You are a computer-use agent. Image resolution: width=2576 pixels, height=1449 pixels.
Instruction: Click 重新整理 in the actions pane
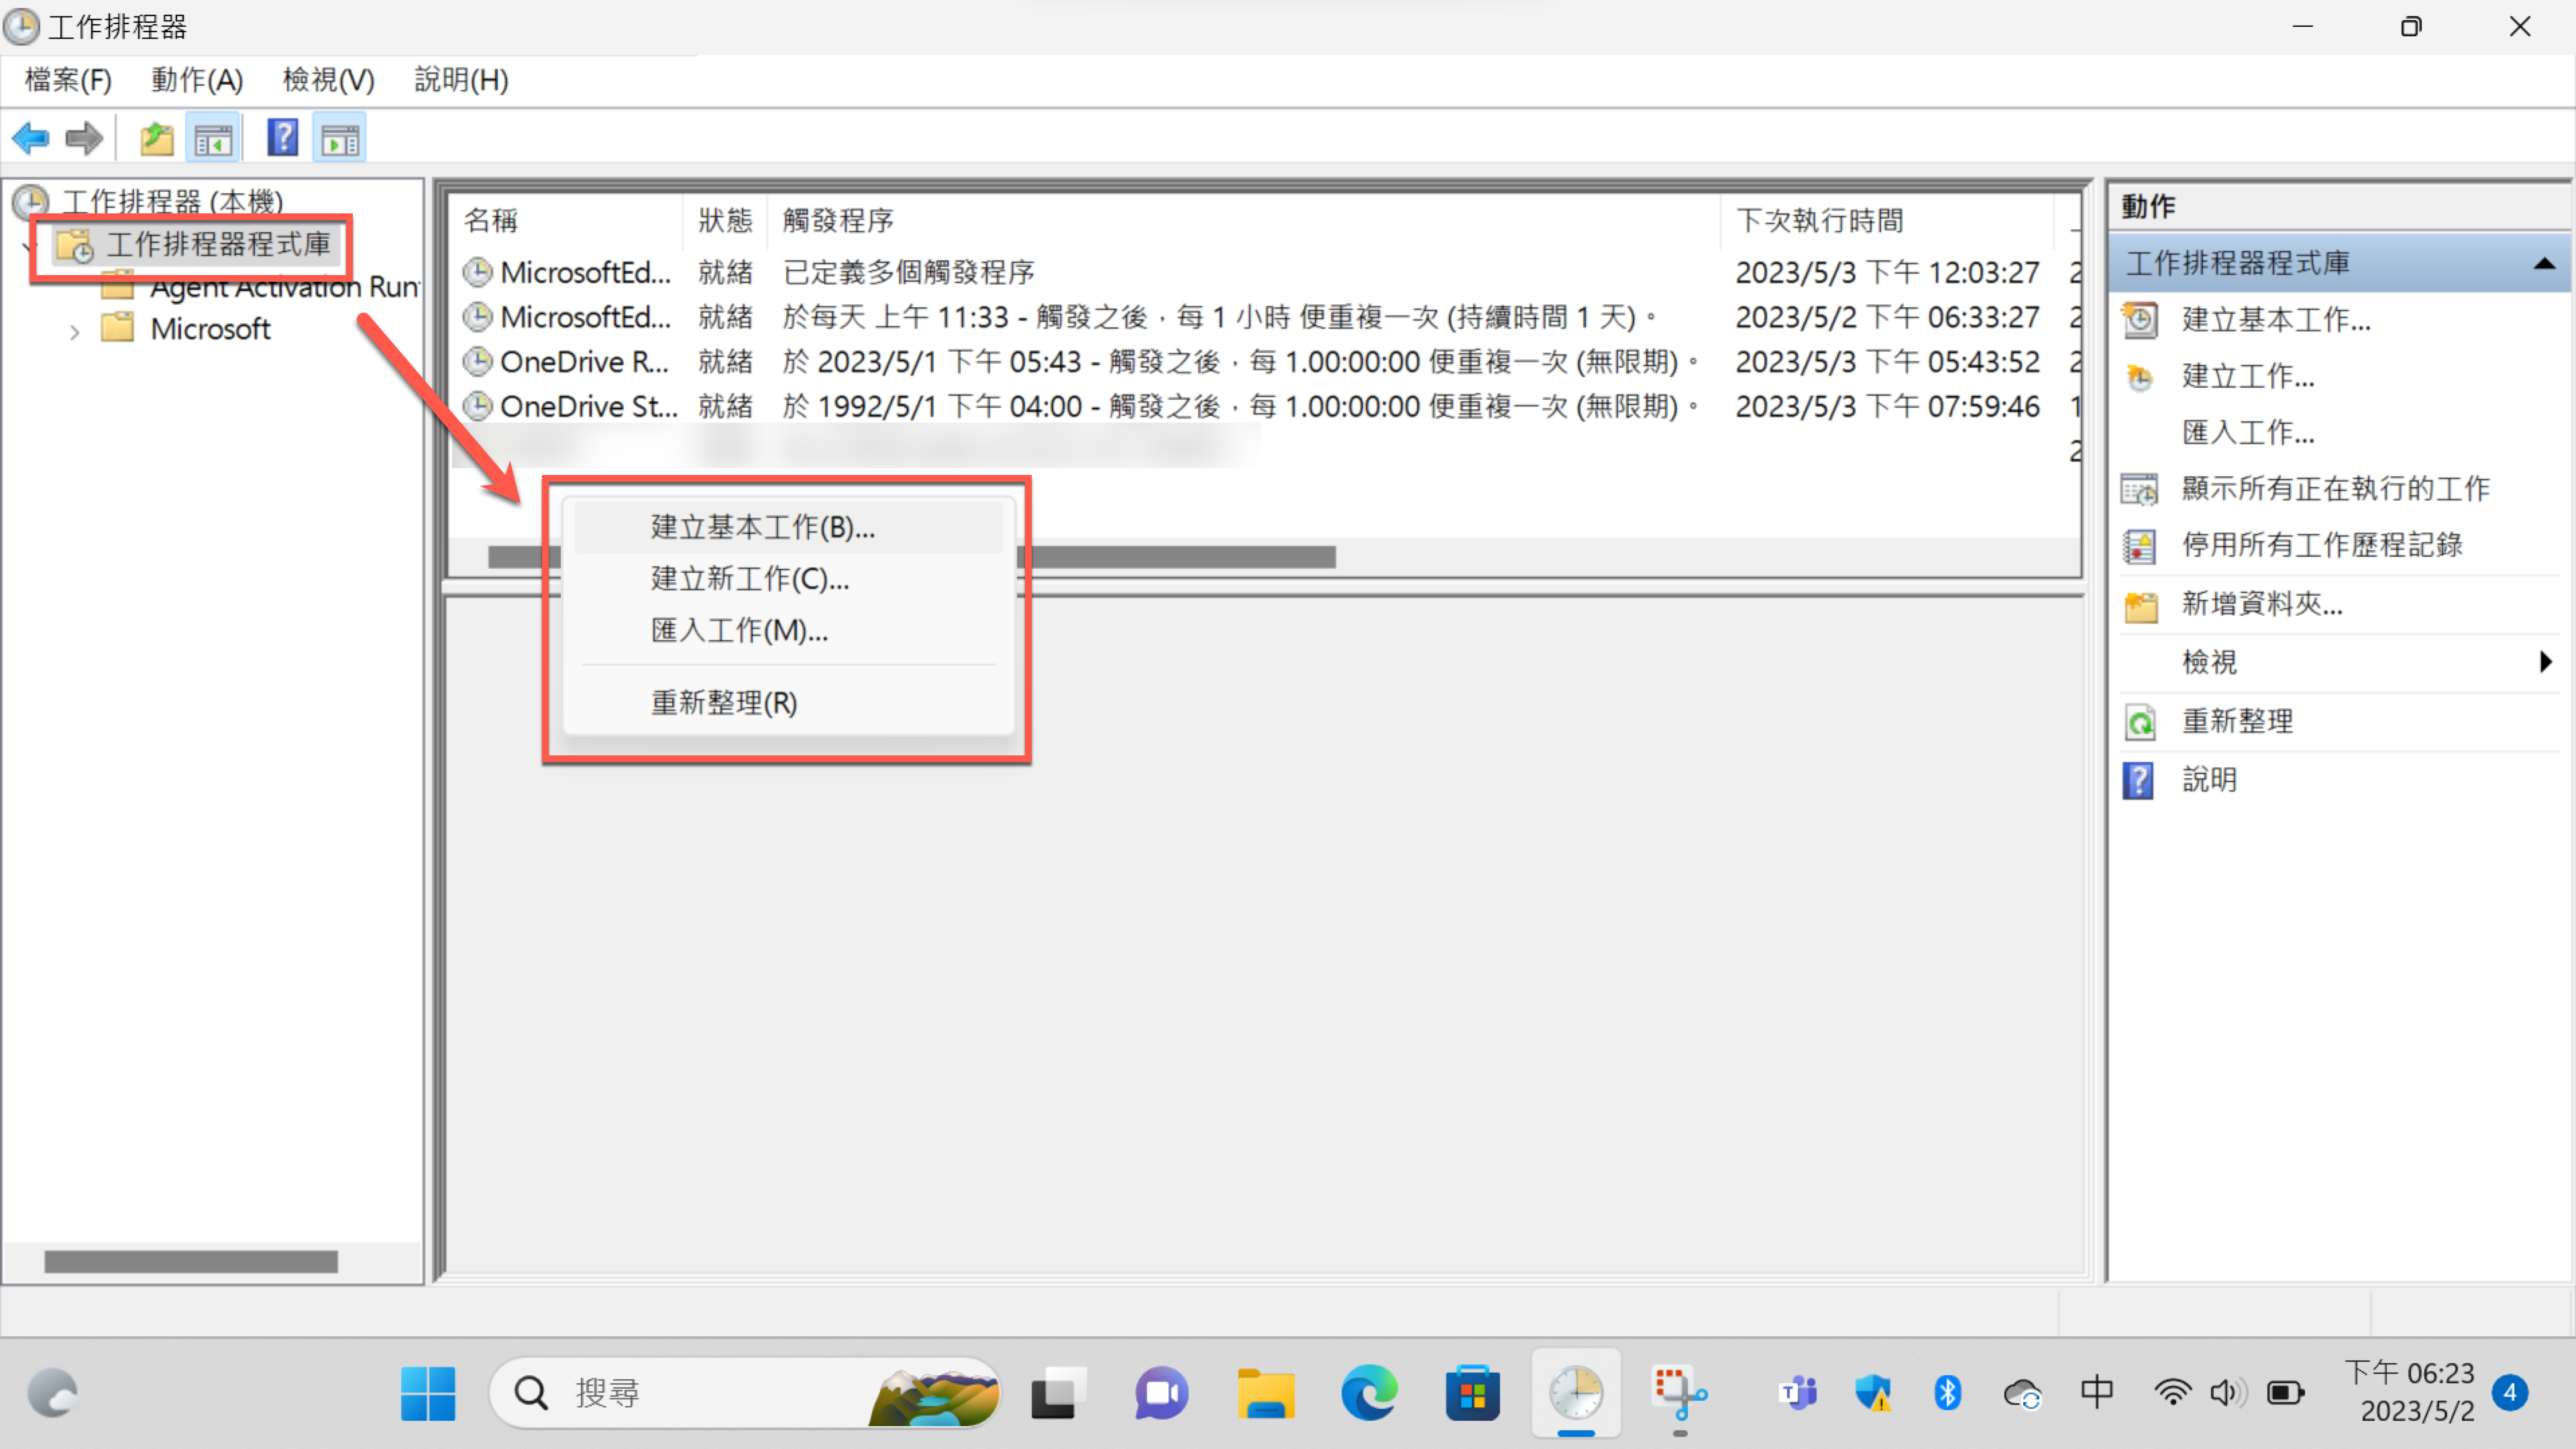[2237, 721]
